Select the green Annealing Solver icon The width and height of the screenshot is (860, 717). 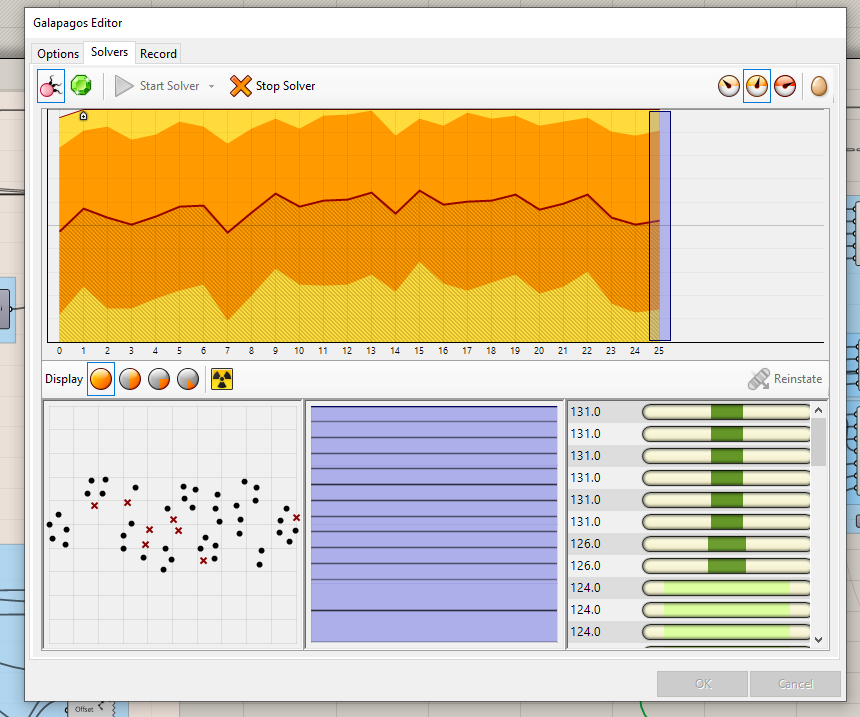tap(81, 86)
